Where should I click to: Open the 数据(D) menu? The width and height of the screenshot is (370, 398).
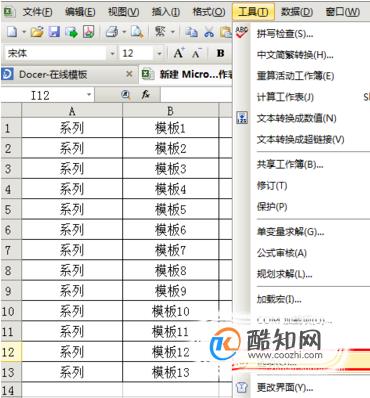[297, 12]
